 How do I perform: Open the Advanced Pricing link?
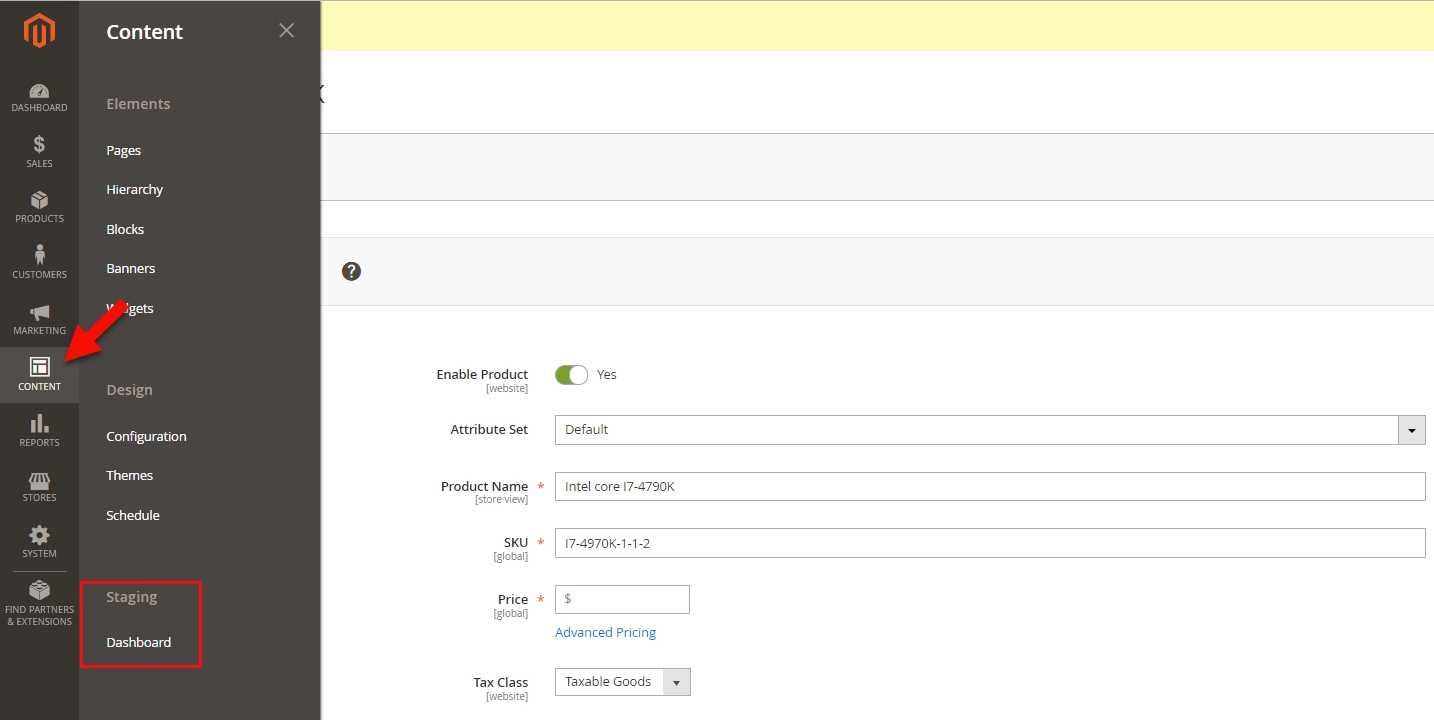606,632
